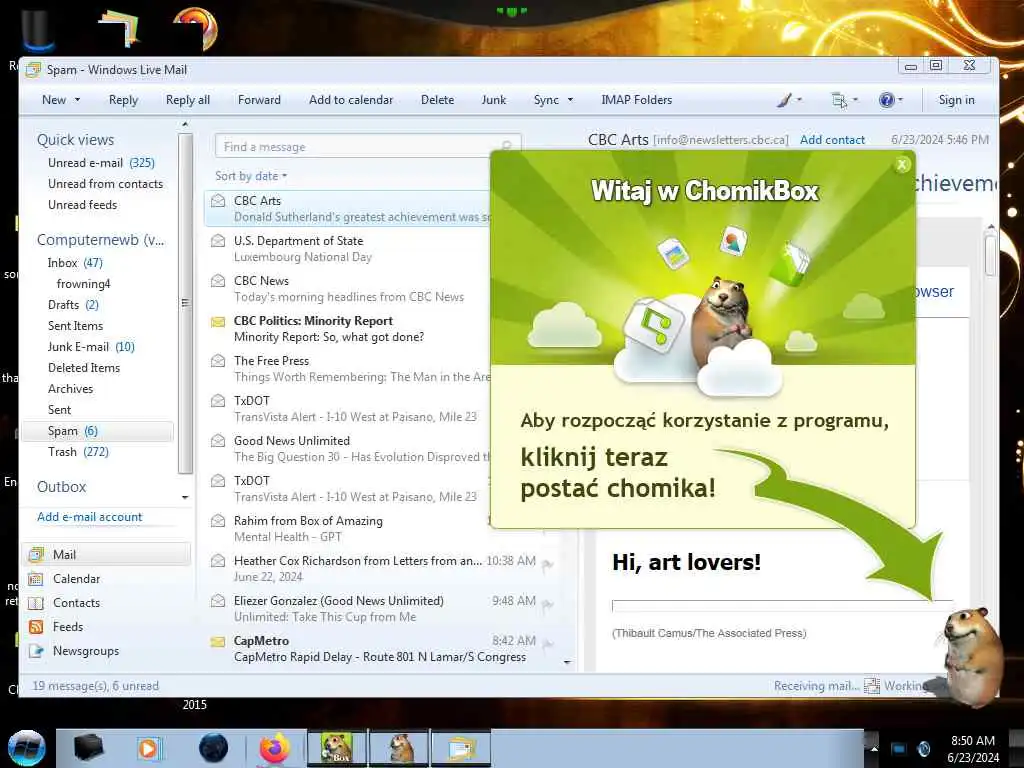Switch to Calendar section
This screenshot has height=768, width=1024.
[x=76, y=579]
